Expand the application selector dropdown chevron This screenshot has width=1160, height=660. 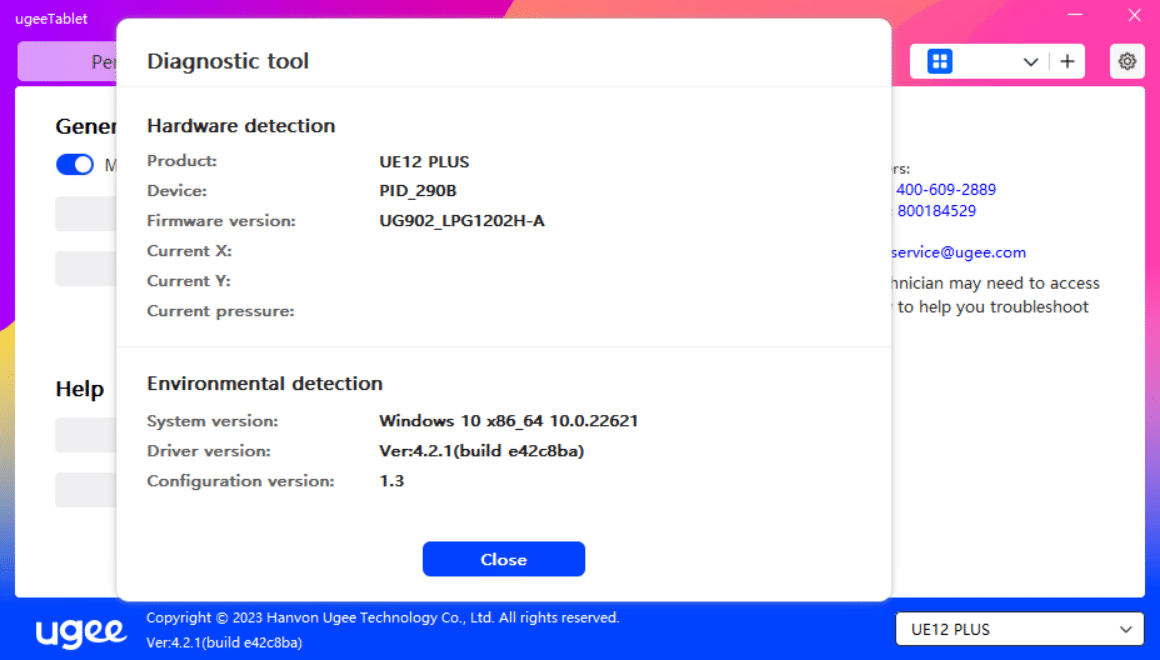[x=1031, y=62]
